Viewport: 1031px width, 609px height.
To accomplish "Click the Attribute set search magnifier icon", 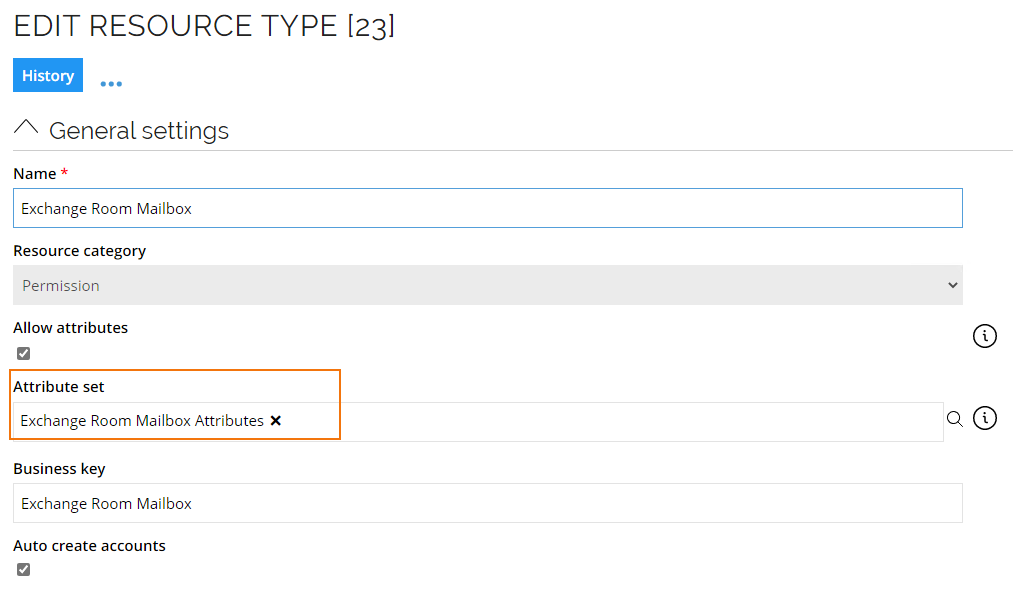I will (955, 419).
